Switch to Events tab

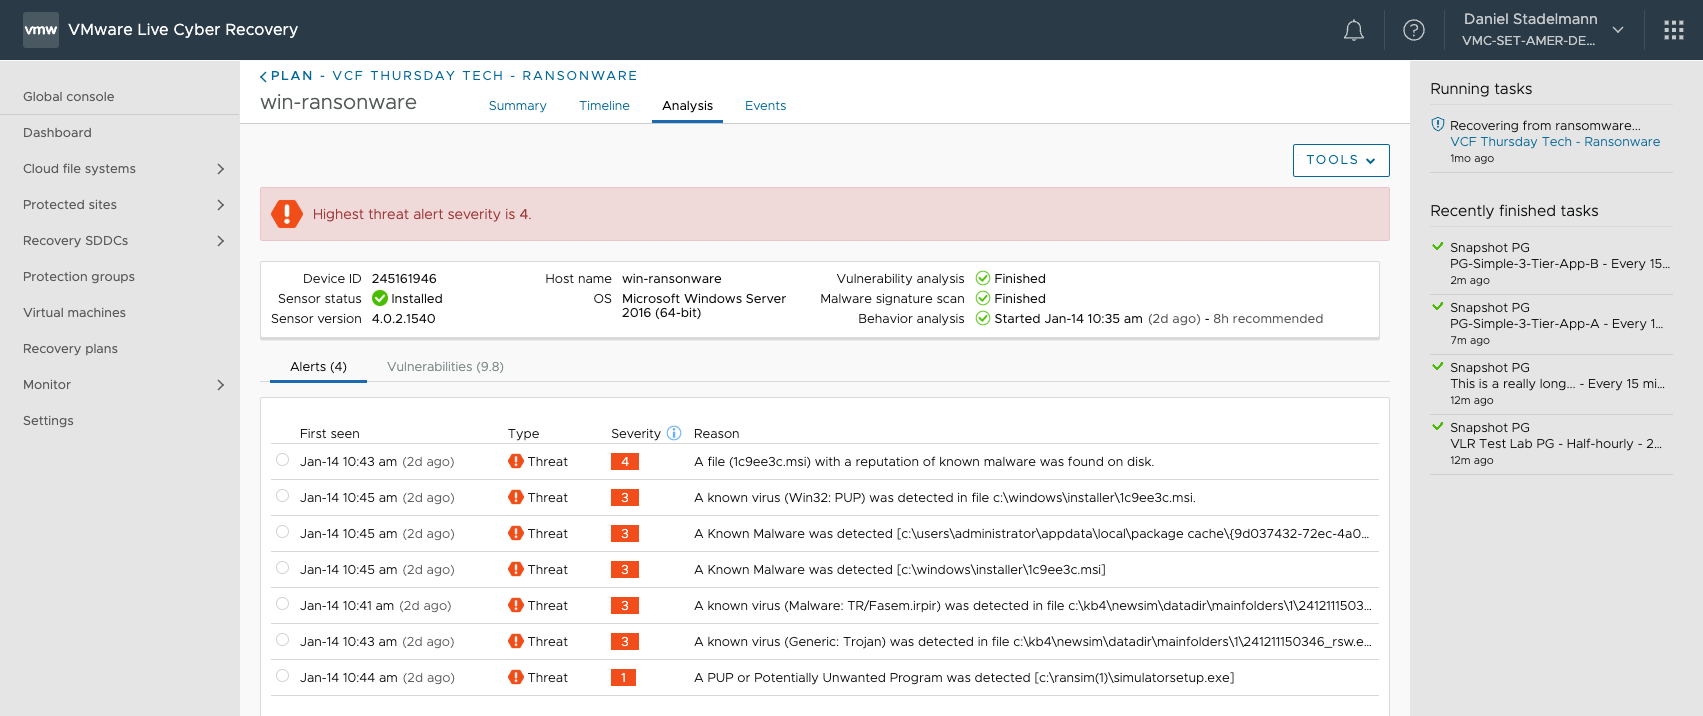tap(765, 106)
